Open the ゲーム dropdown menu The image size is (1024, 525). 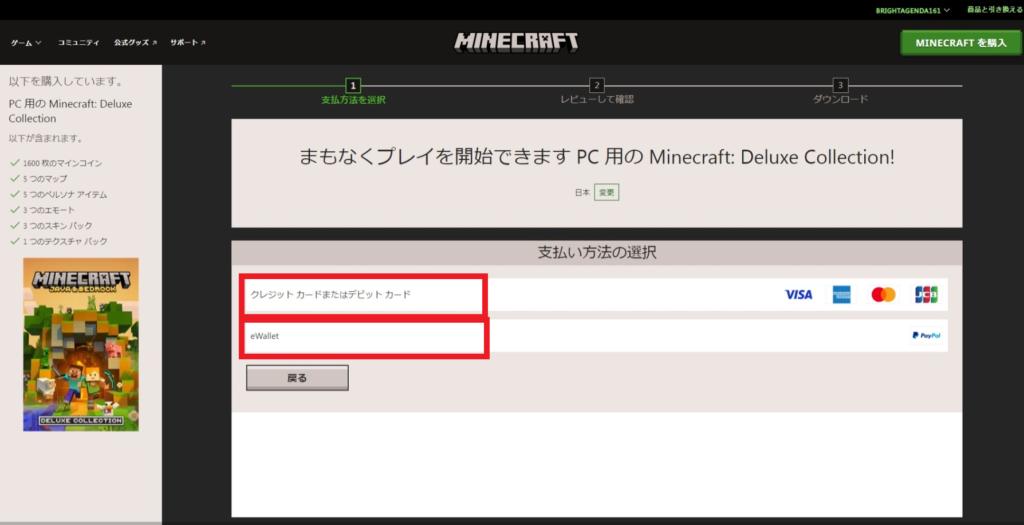tap(26, 42)
